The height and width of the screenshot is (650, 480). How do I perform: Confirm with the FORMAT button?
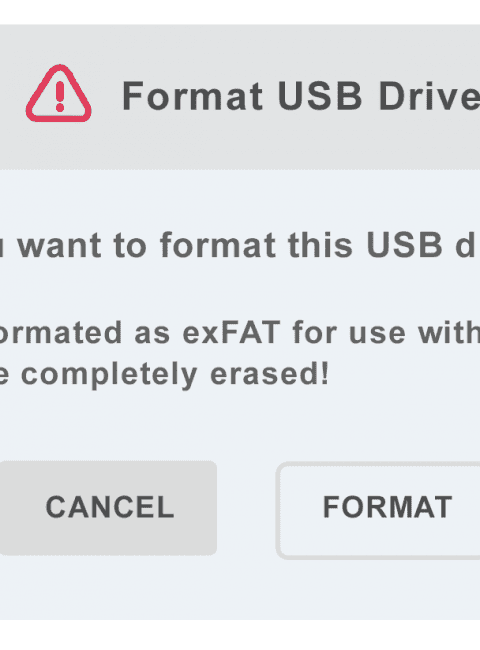[378, 511]
